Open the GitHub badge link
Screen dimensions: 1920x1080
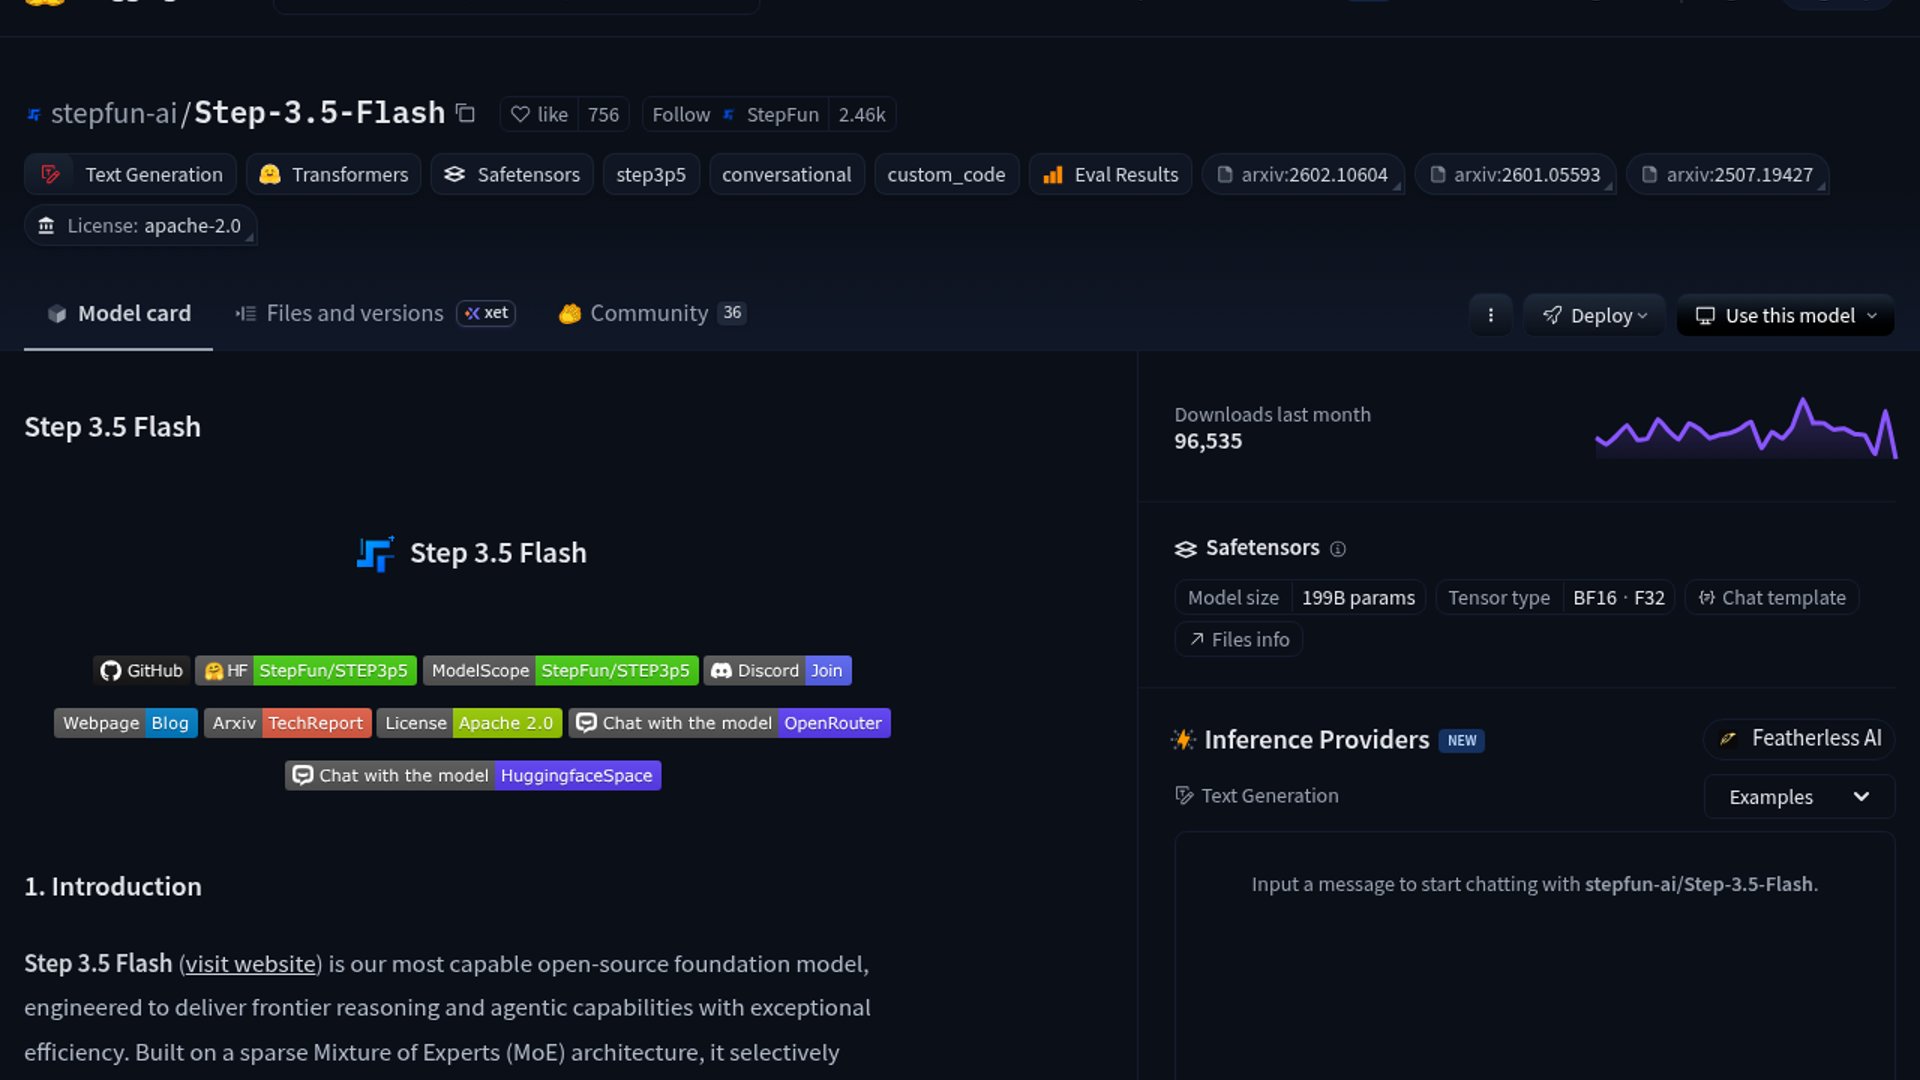[140, 670]
